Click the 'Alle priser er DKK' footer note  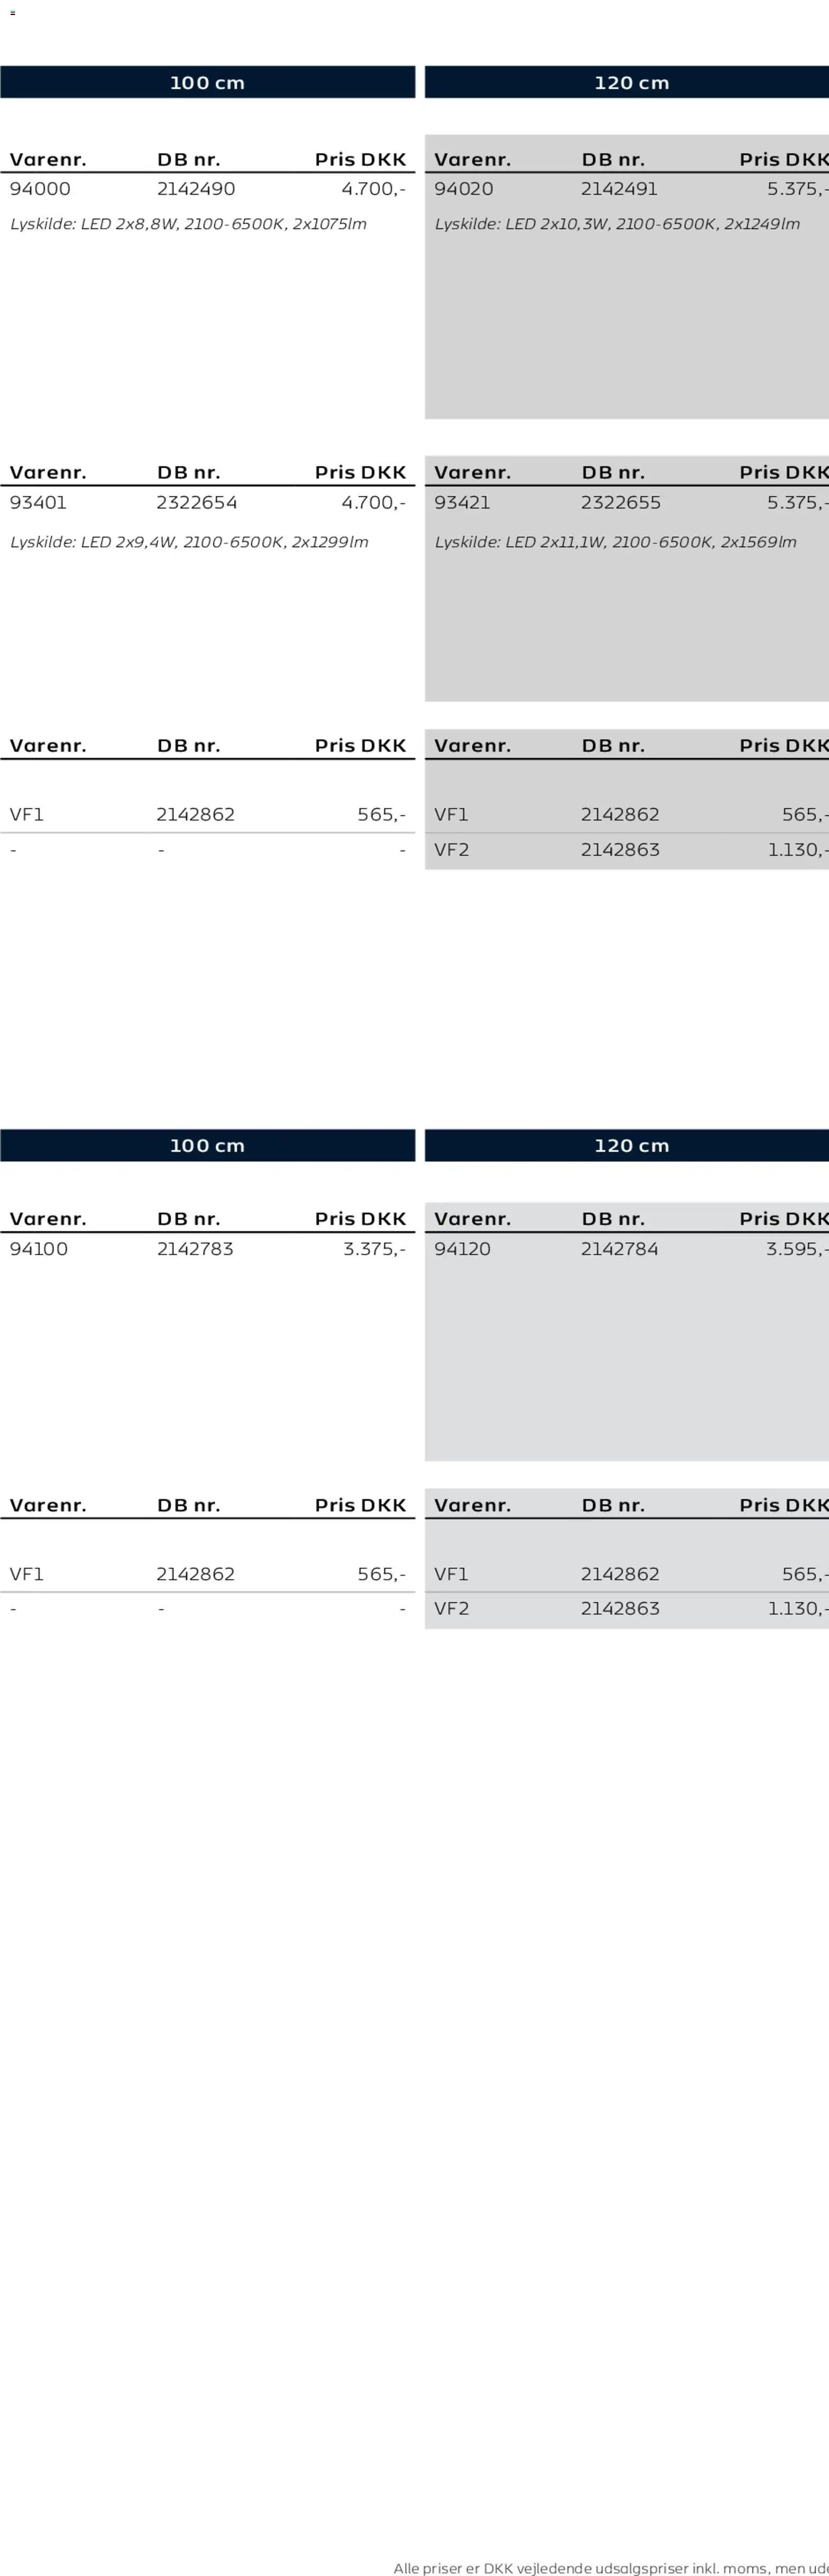[x=610, y=2567]
